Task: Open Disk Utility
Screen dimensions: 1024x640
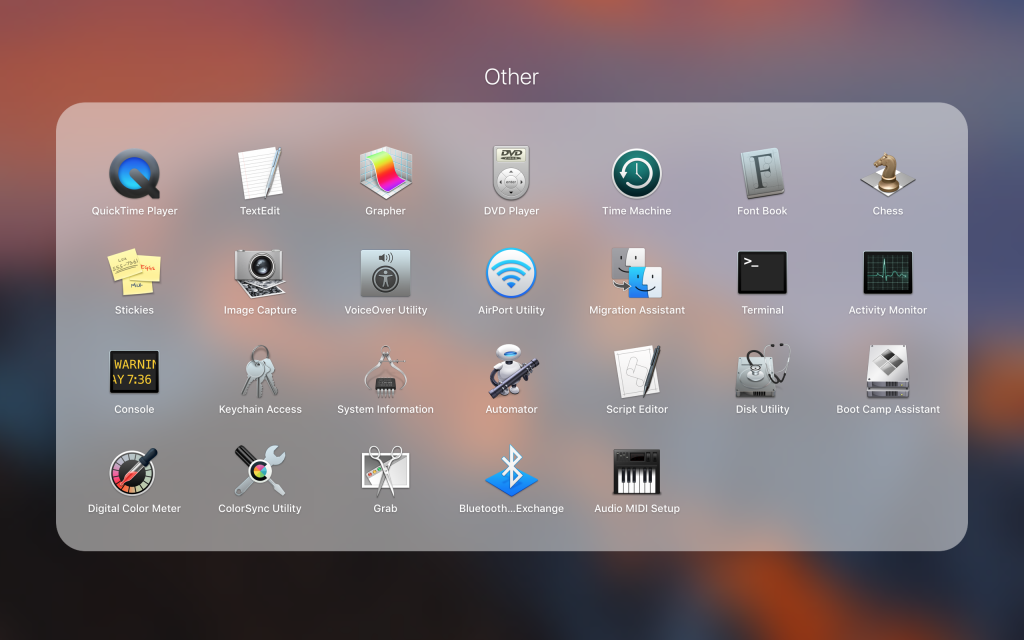Action: click(x=762, y=371)
